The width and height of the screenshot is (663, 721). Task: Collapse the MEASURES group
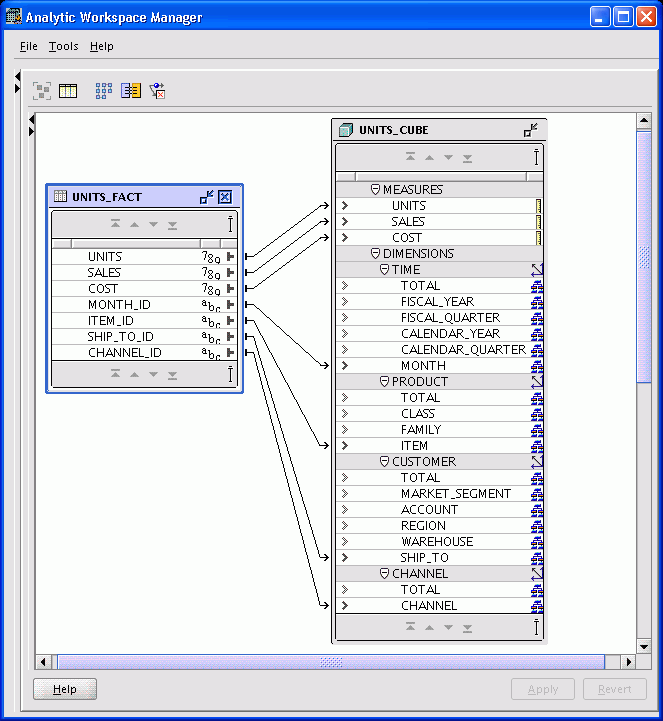[375, 189]
